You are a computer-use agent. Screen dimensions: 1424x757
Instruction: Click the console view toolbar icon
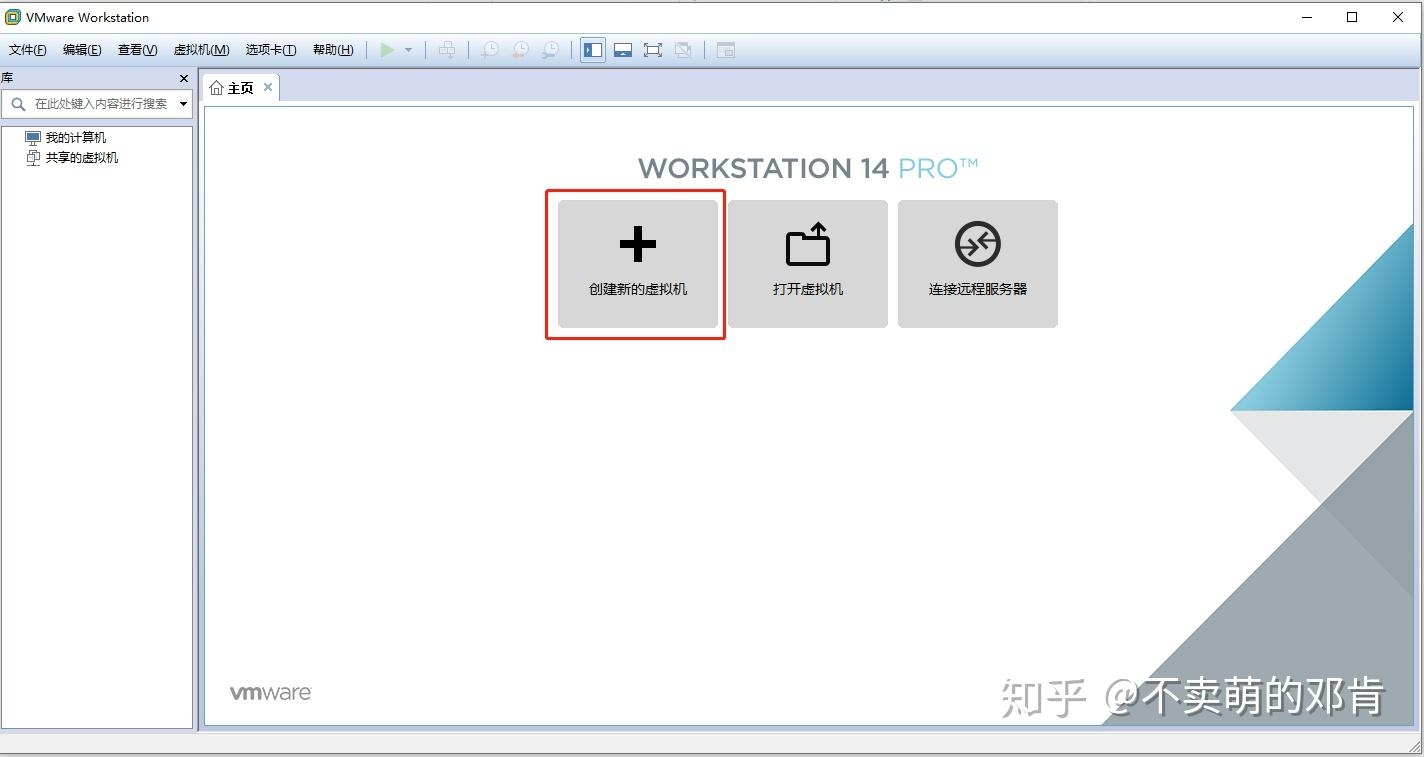(726, 49)
